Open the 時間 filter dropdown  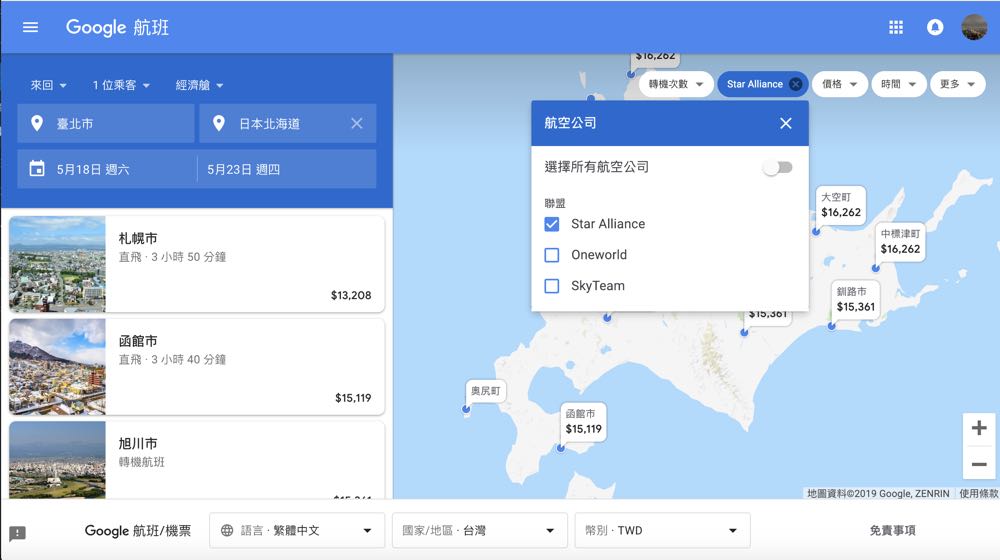tap(898, 84)
